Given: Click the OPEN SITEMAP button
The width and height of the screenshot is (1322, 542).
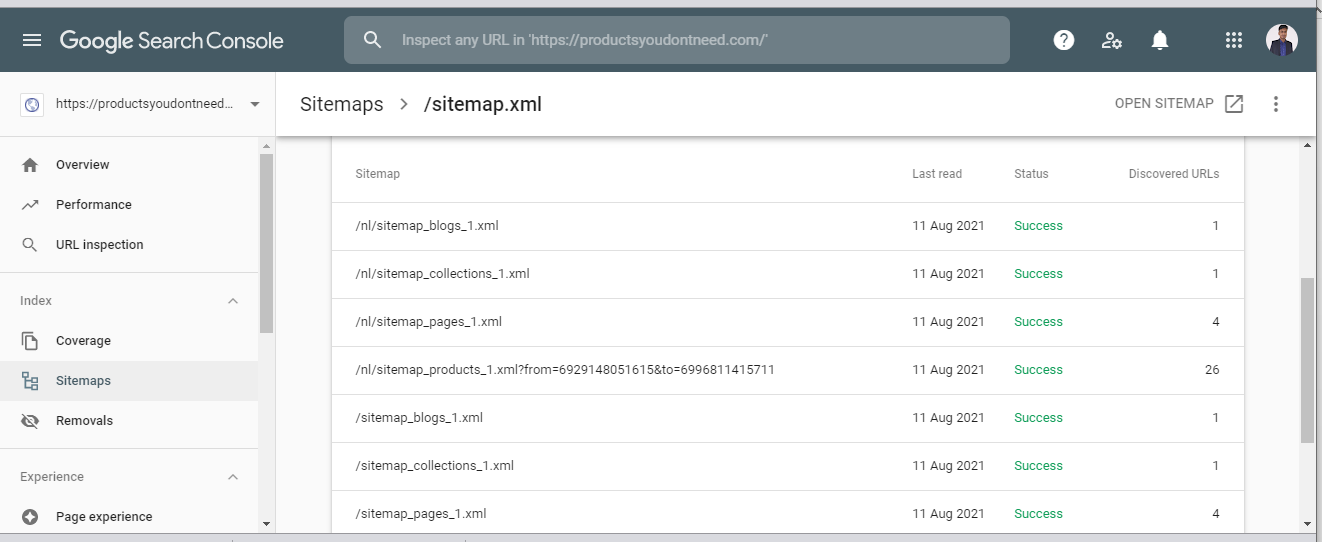Looking at the screenshot, I should click(1179, 104).
